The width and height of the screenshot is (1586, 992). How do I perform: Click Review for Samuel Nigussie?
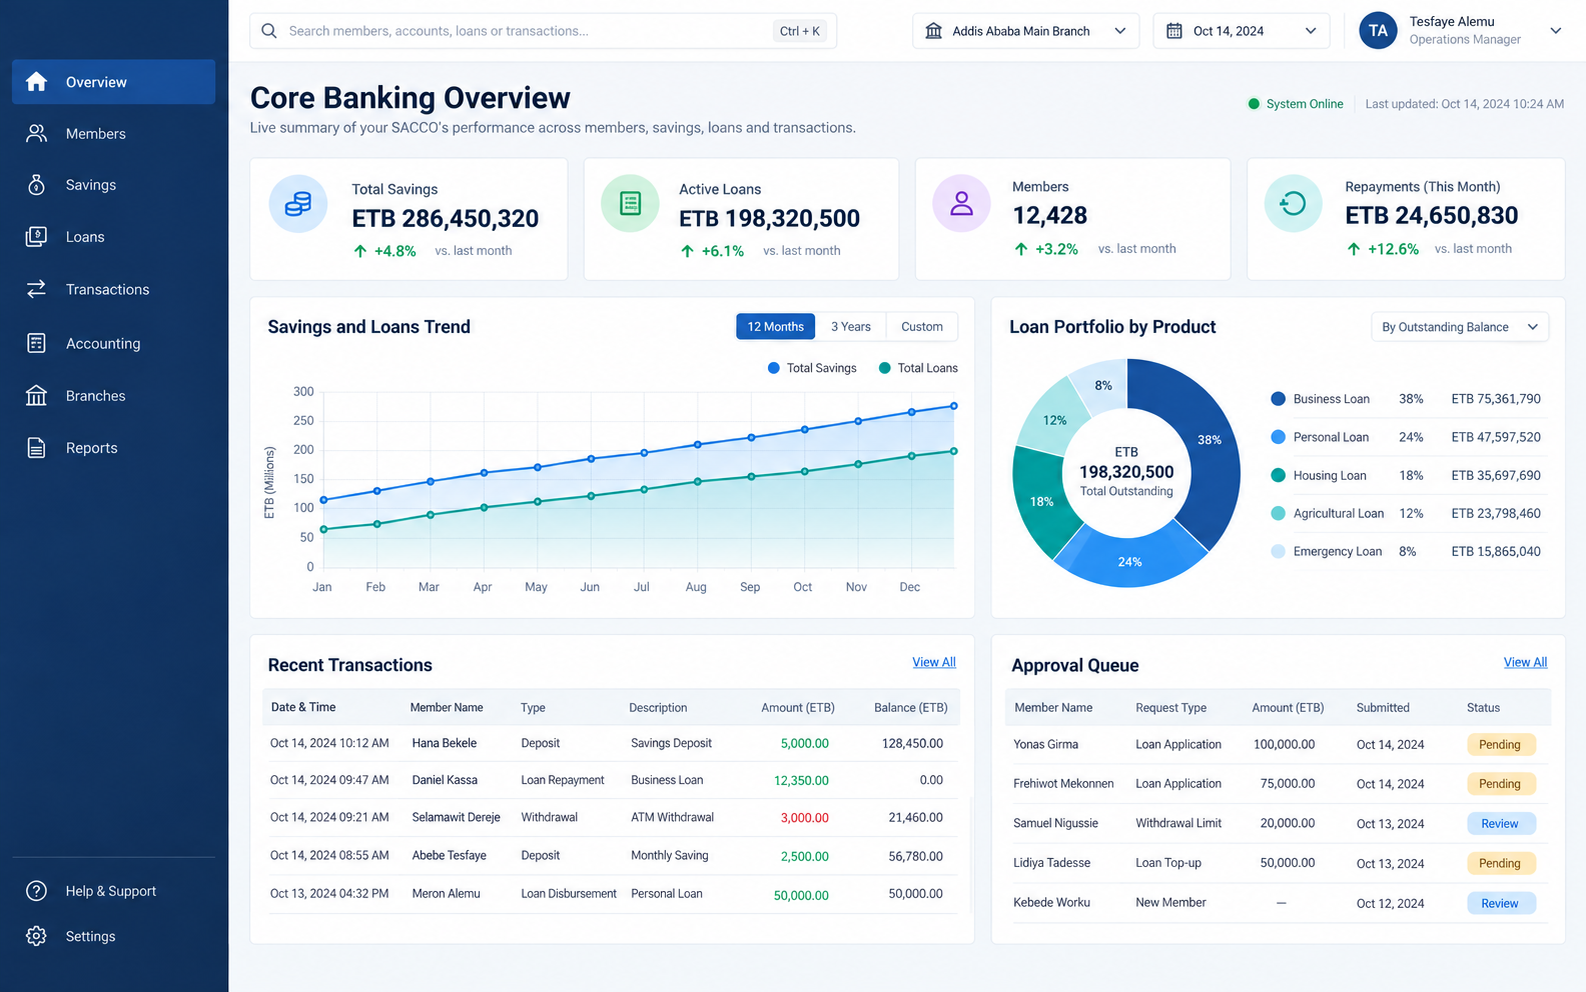pos(1500,824)
